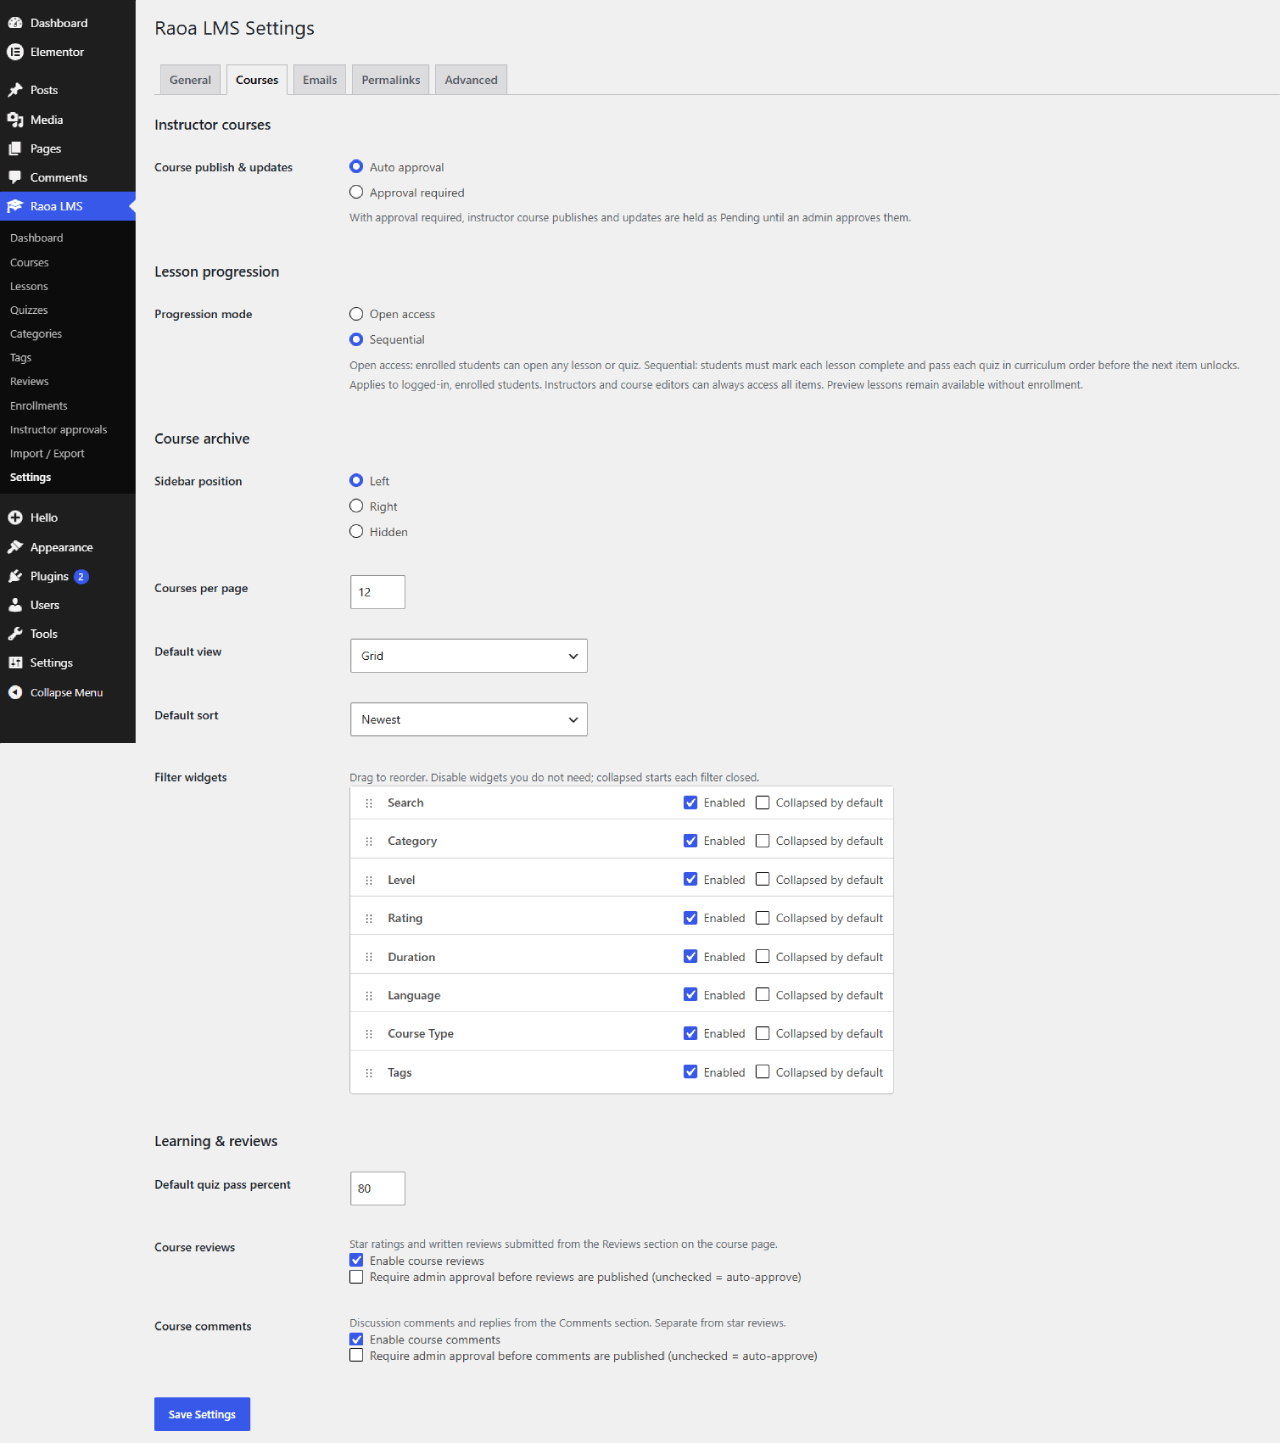Check Require admin approval before reviews

(x=356, y=1277)
